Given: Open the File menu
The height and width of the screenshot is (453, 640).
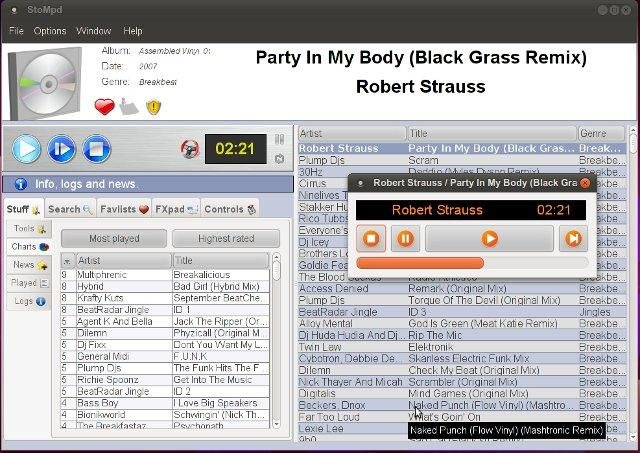Looking at the screenshot, I should coord(16,31).
